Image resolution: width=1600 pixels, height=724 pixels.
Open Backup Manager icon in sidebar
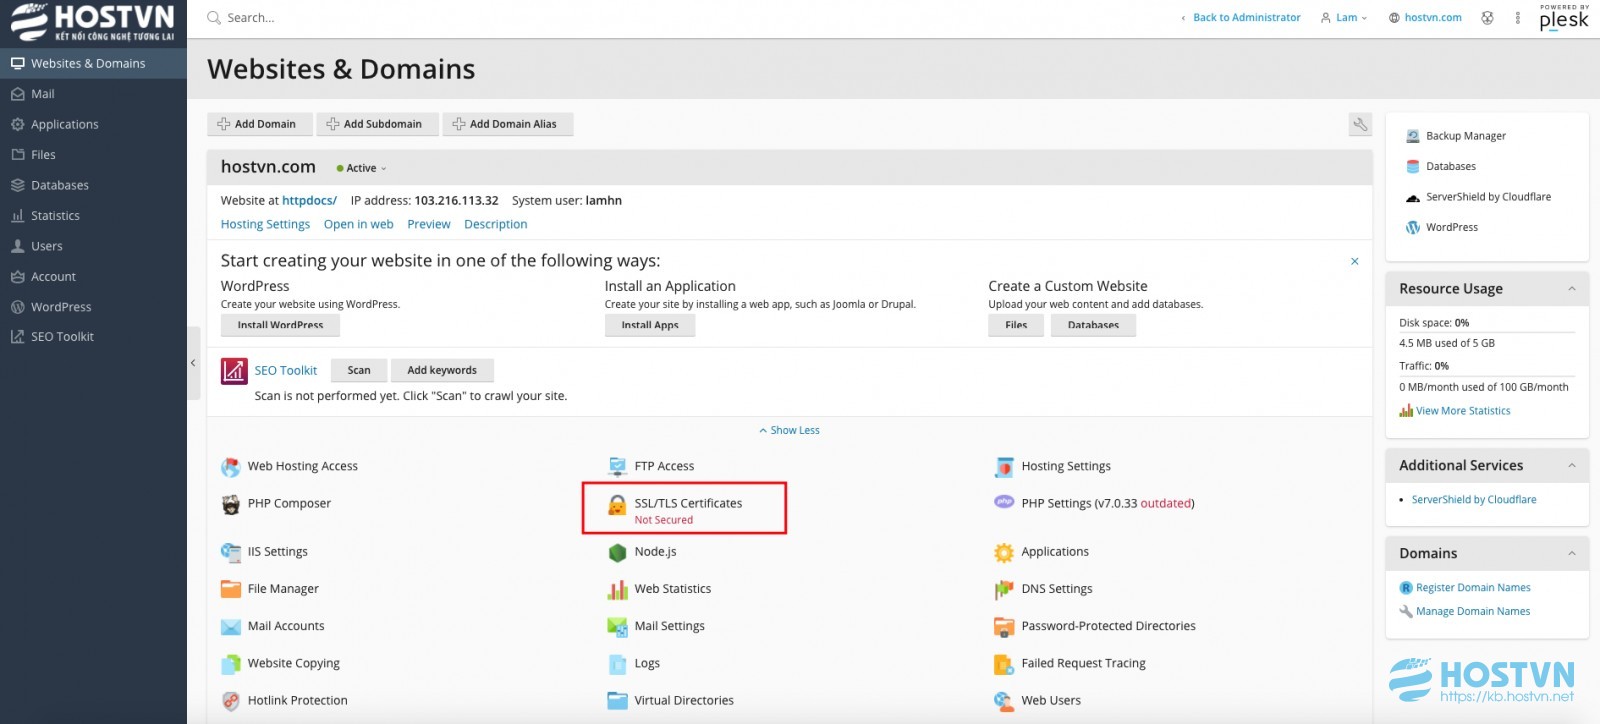tap(1413, 136)
